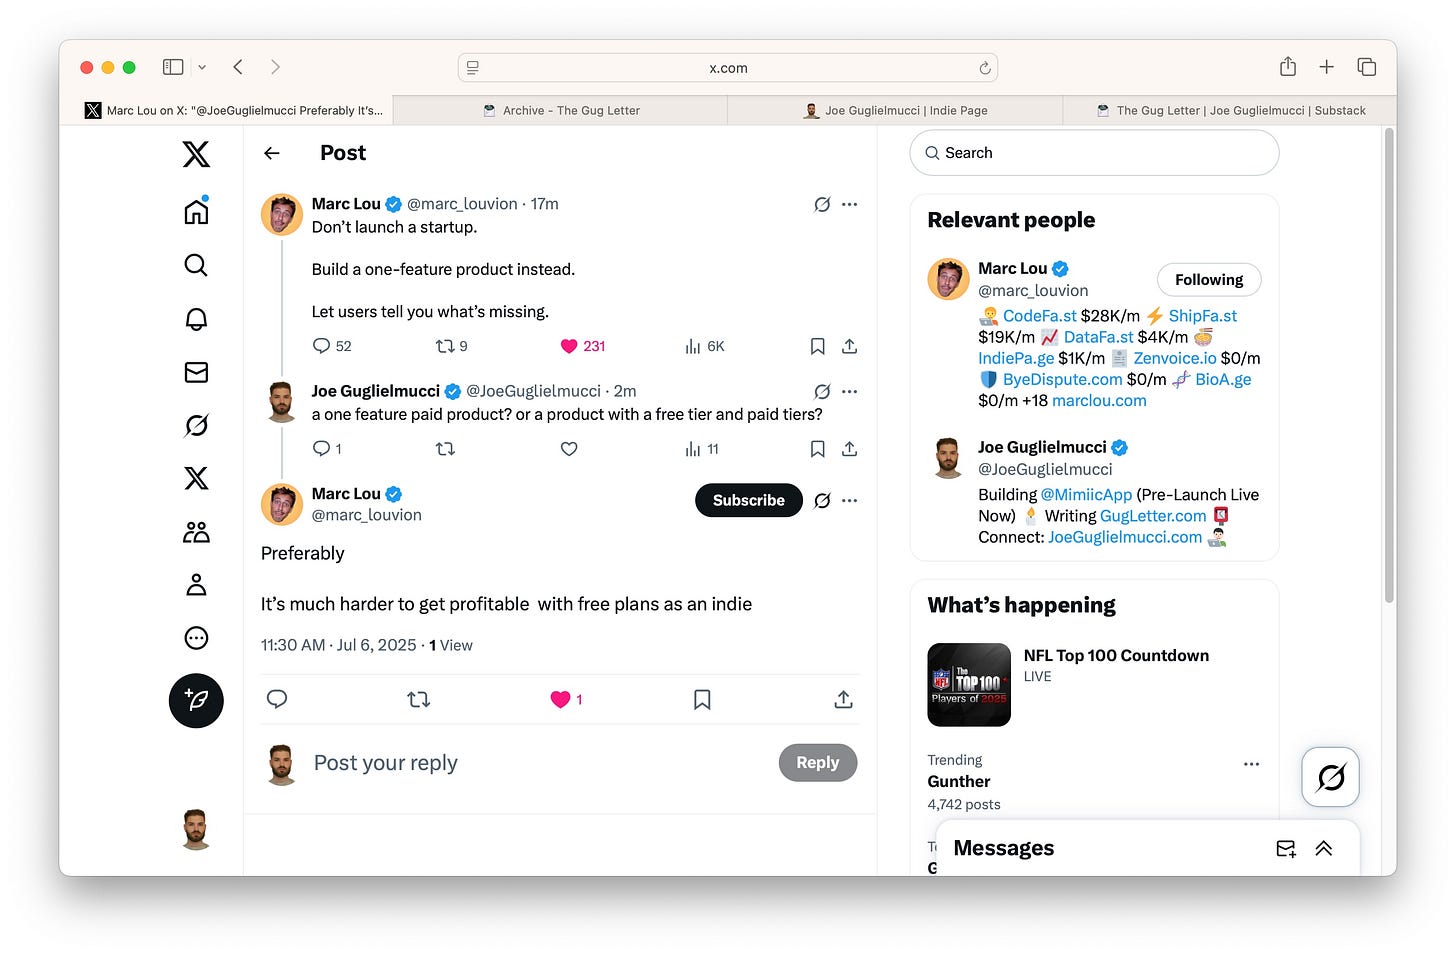Expand the Messages drawer
This screenshot has width=1456, height=954.
(x=1324, y=849)
